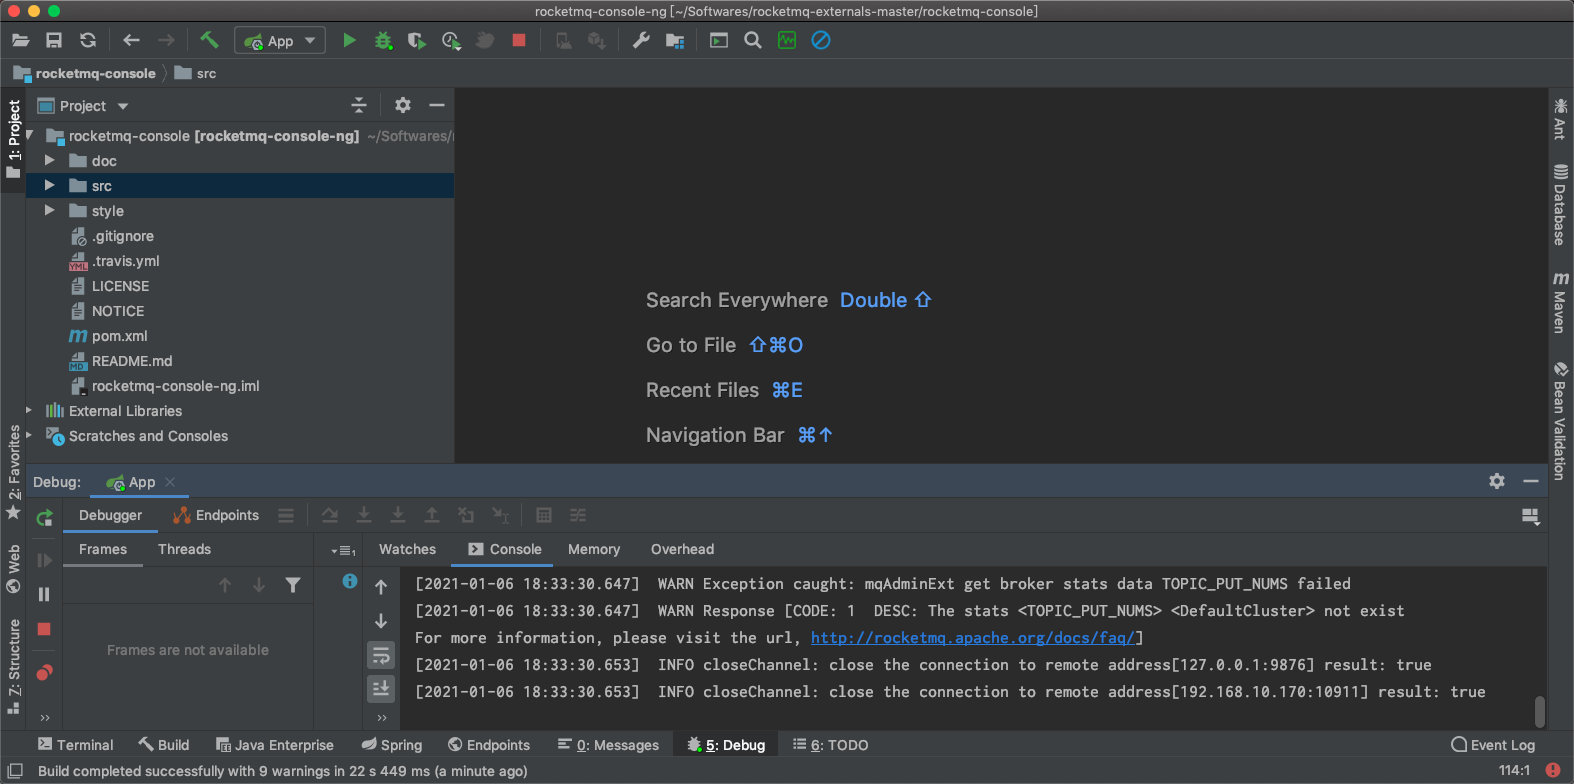Select the Threads tab
This screenshot has width=1574, height=784.
184,549
